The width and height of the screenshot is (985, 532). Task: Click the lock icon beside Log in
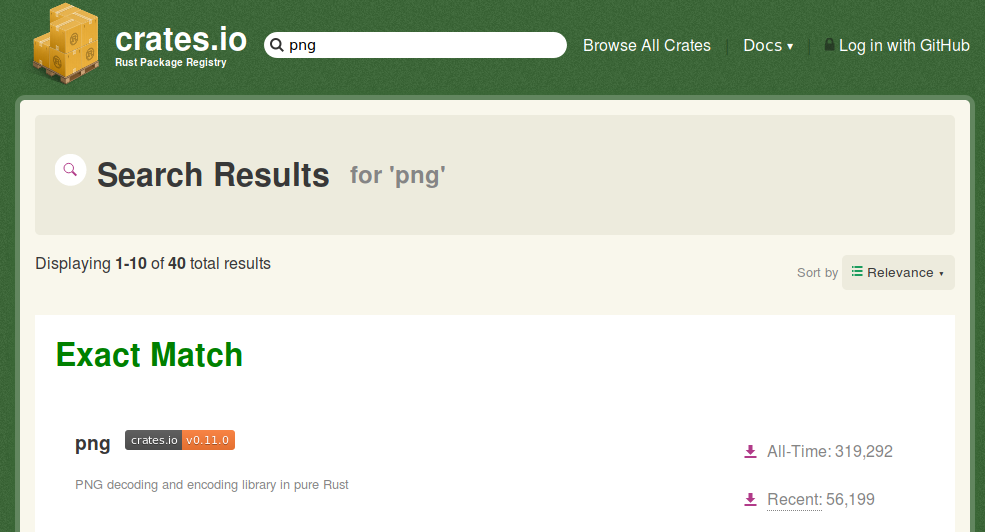click(829, 45)
